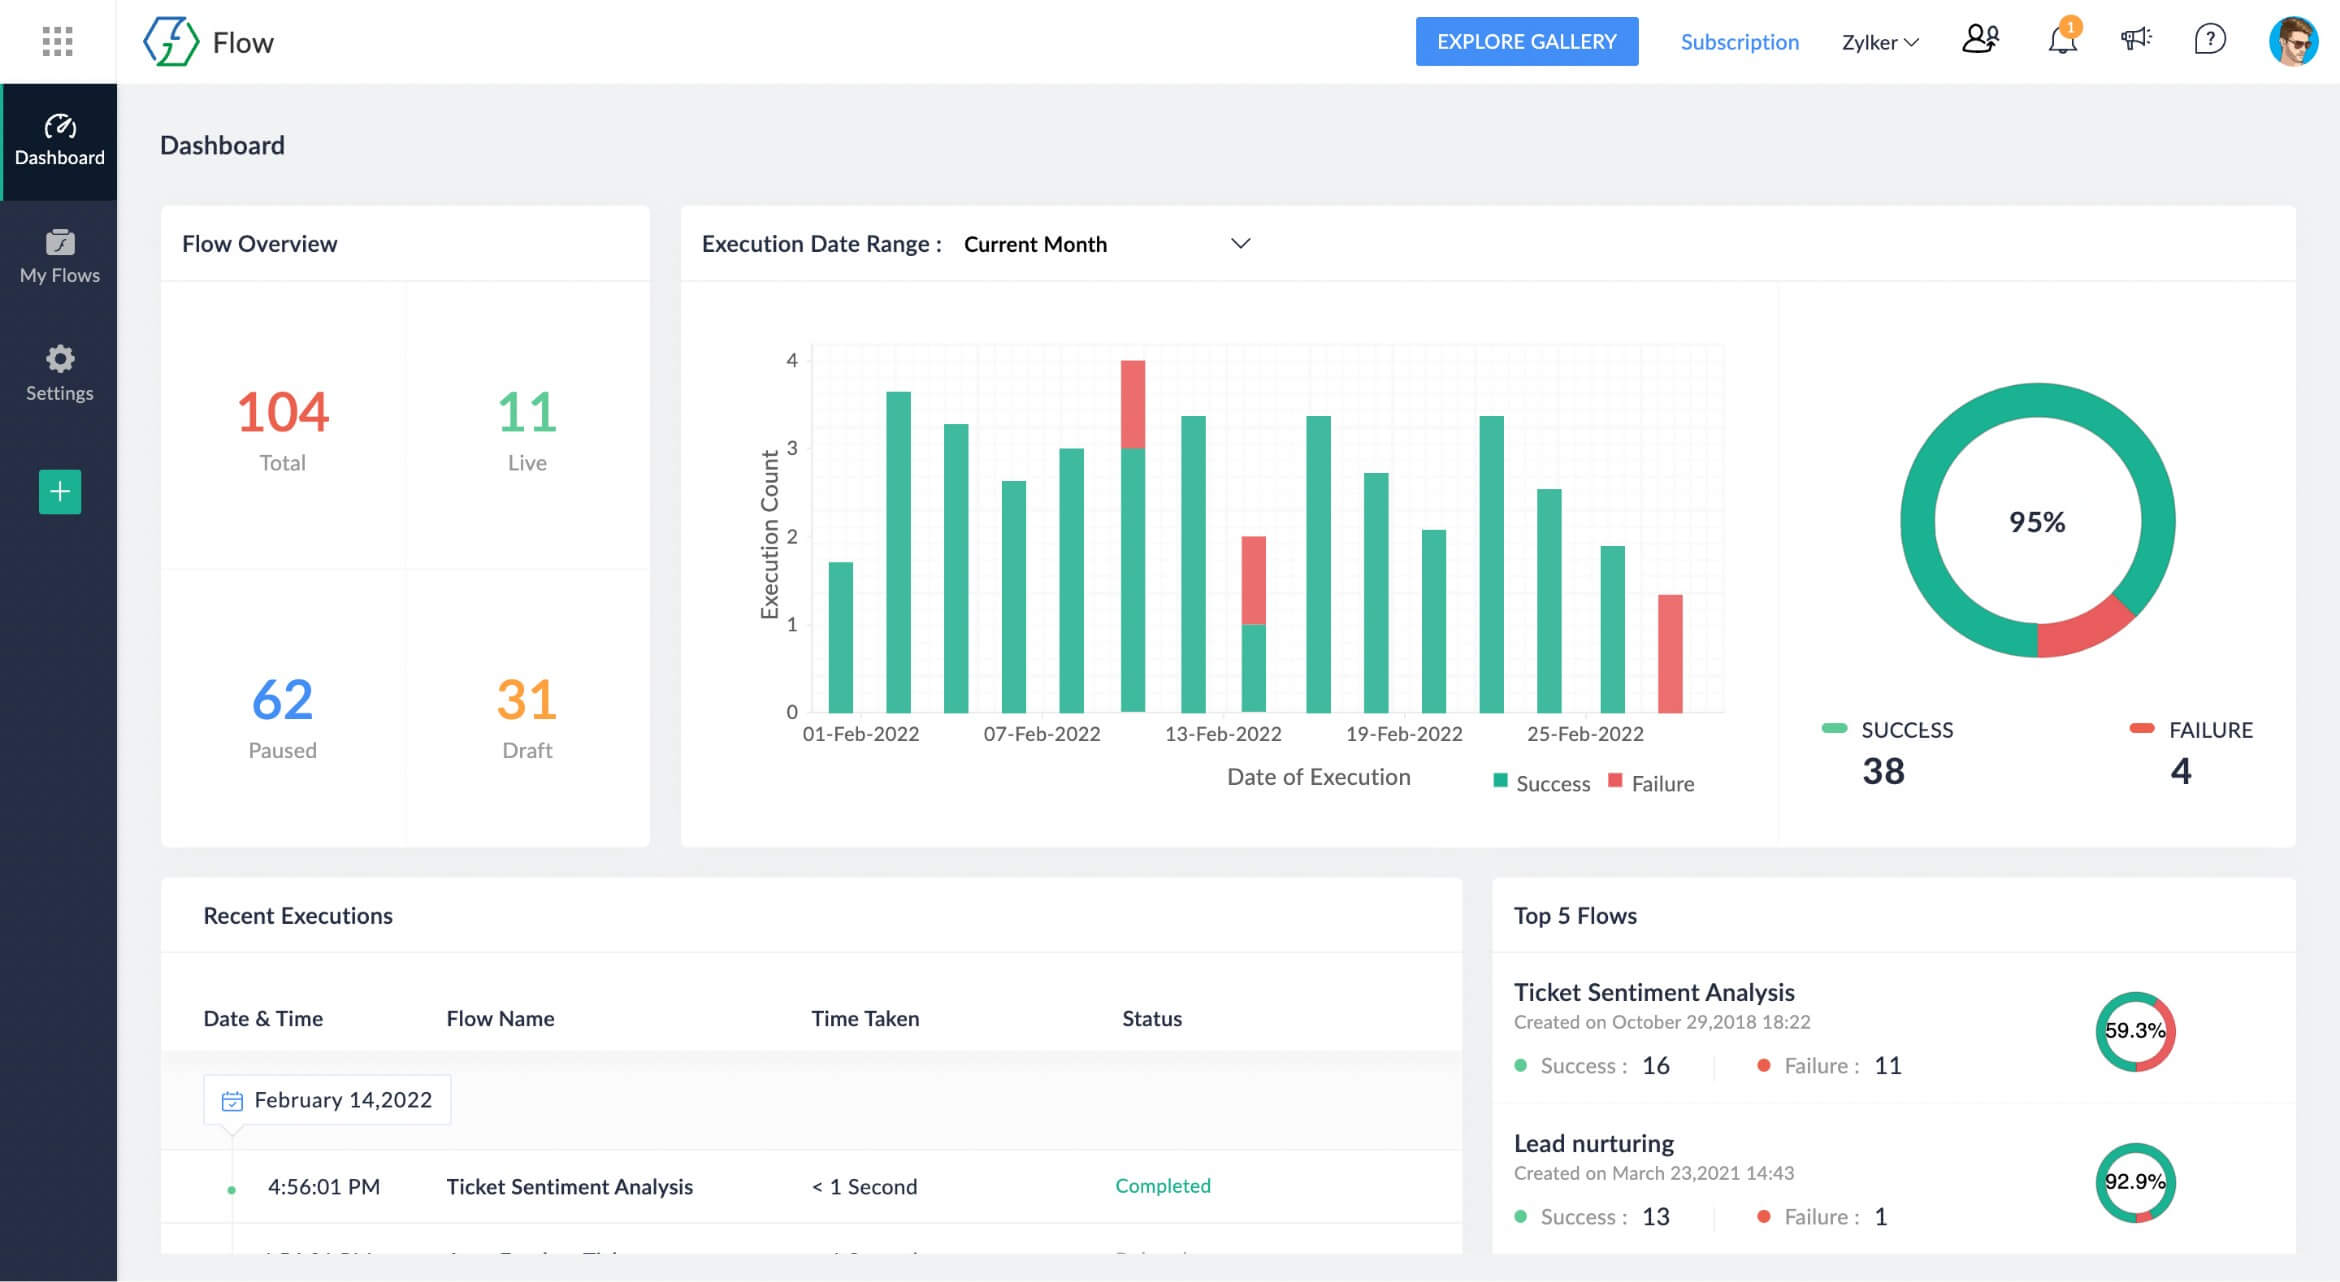Open the help question mark icon
2340x1282 pixels.
point(2209,40)
